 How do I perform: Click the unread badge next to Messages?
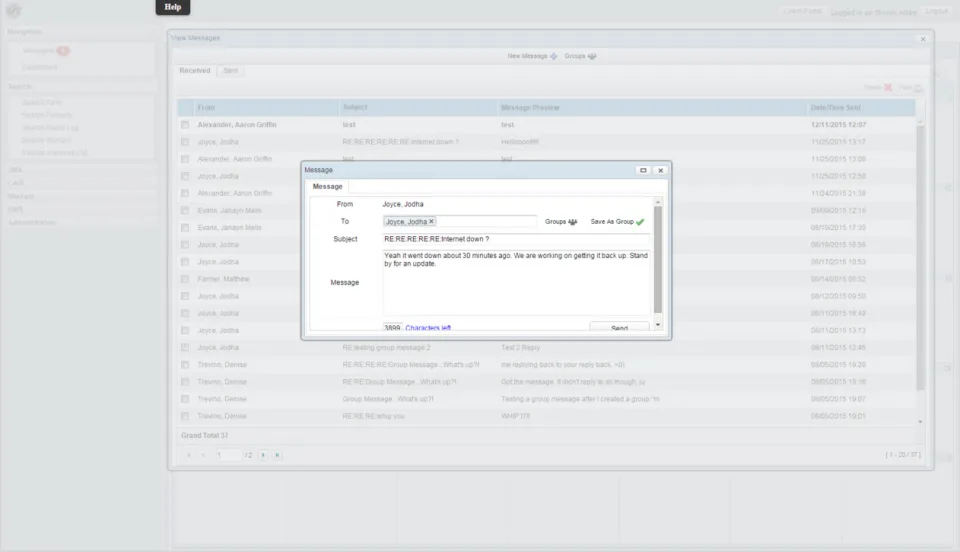pos(63,51)
